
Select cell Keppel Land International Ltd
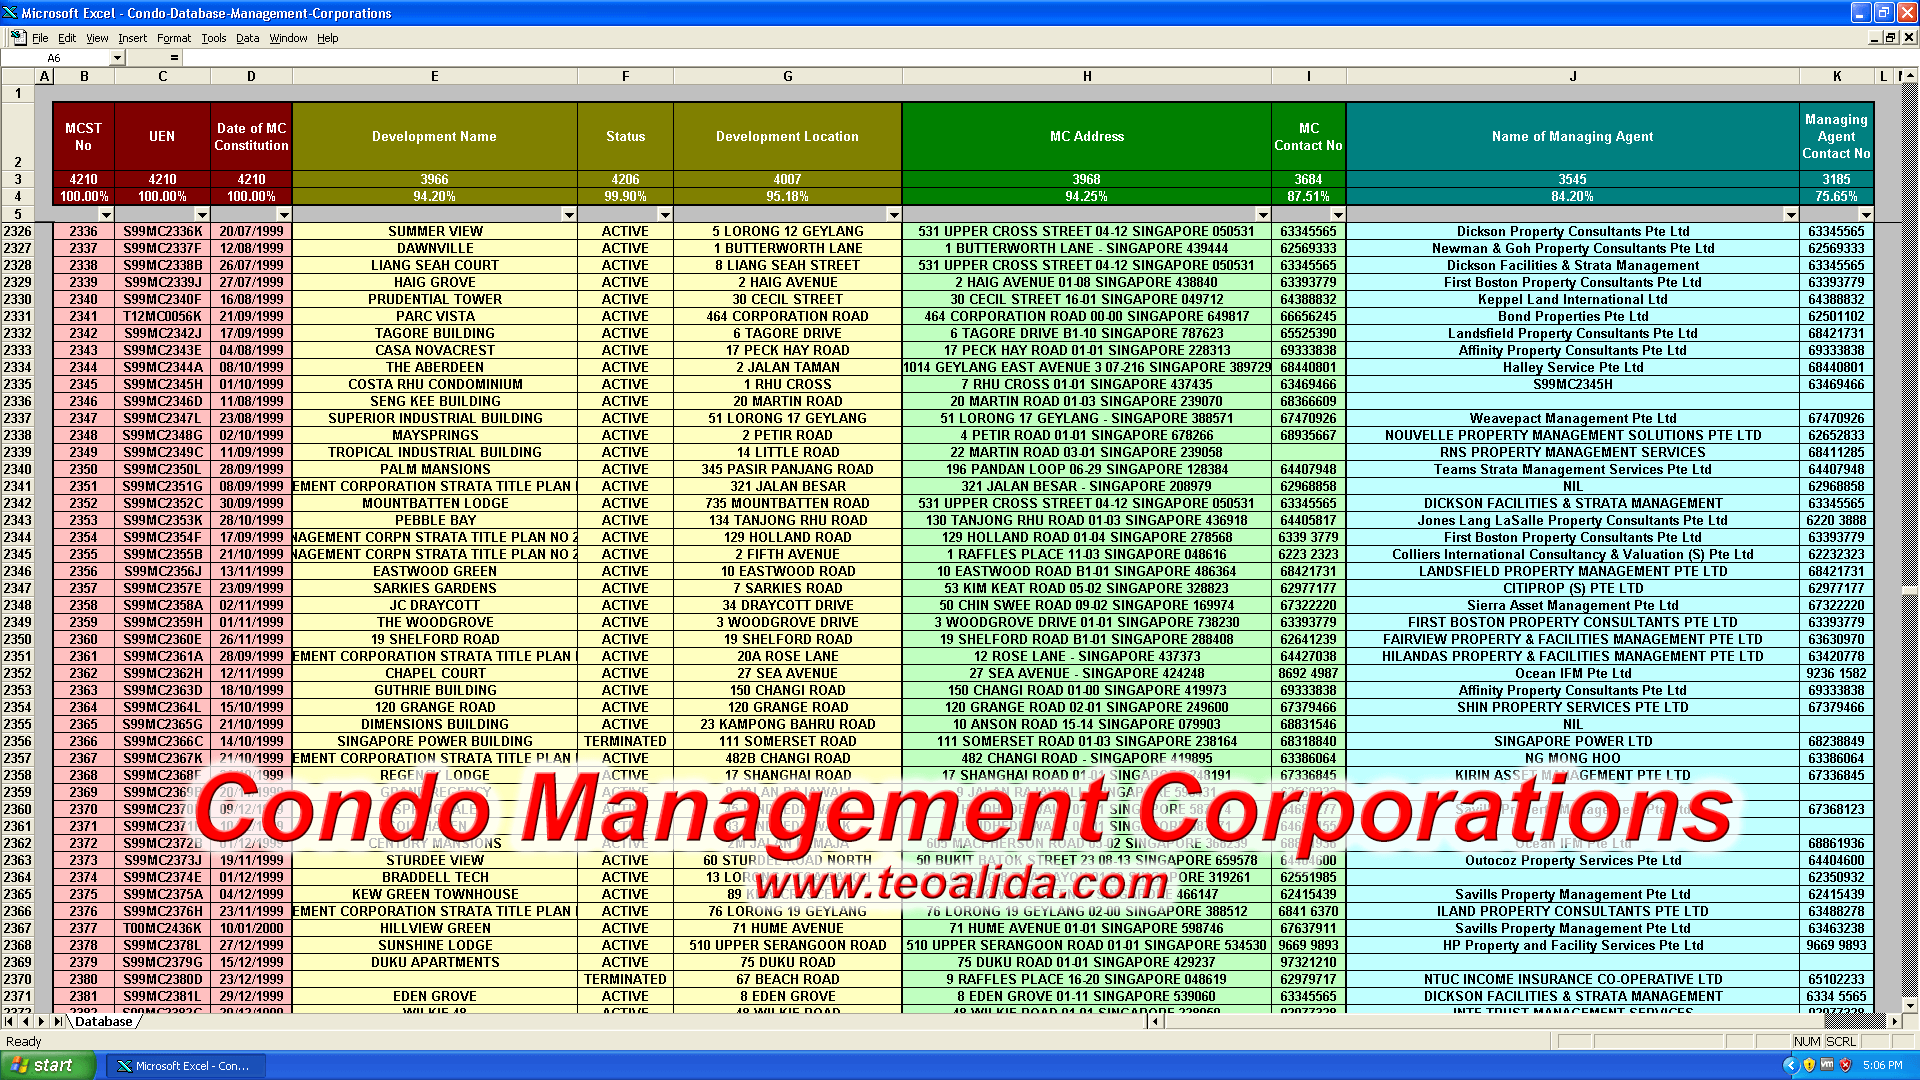coord(1573,299)
